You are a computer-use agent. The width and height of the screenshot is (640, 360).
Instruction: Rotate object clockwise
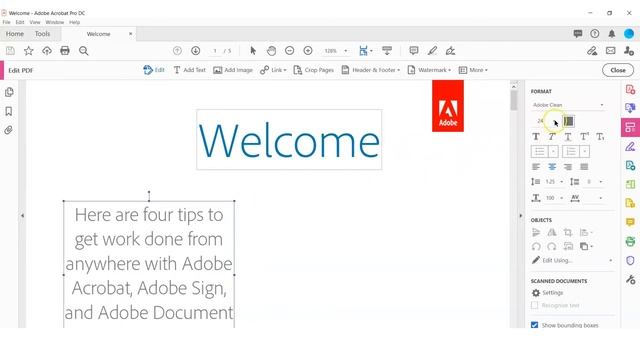click(552, 246)
